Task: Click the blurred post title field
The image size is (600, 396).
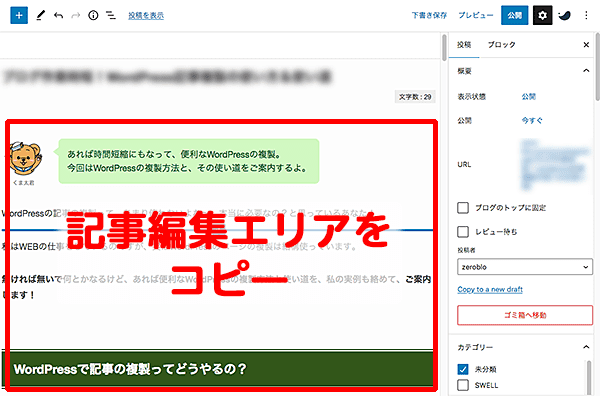Action: pyautogui.click(x=167, y=77)
